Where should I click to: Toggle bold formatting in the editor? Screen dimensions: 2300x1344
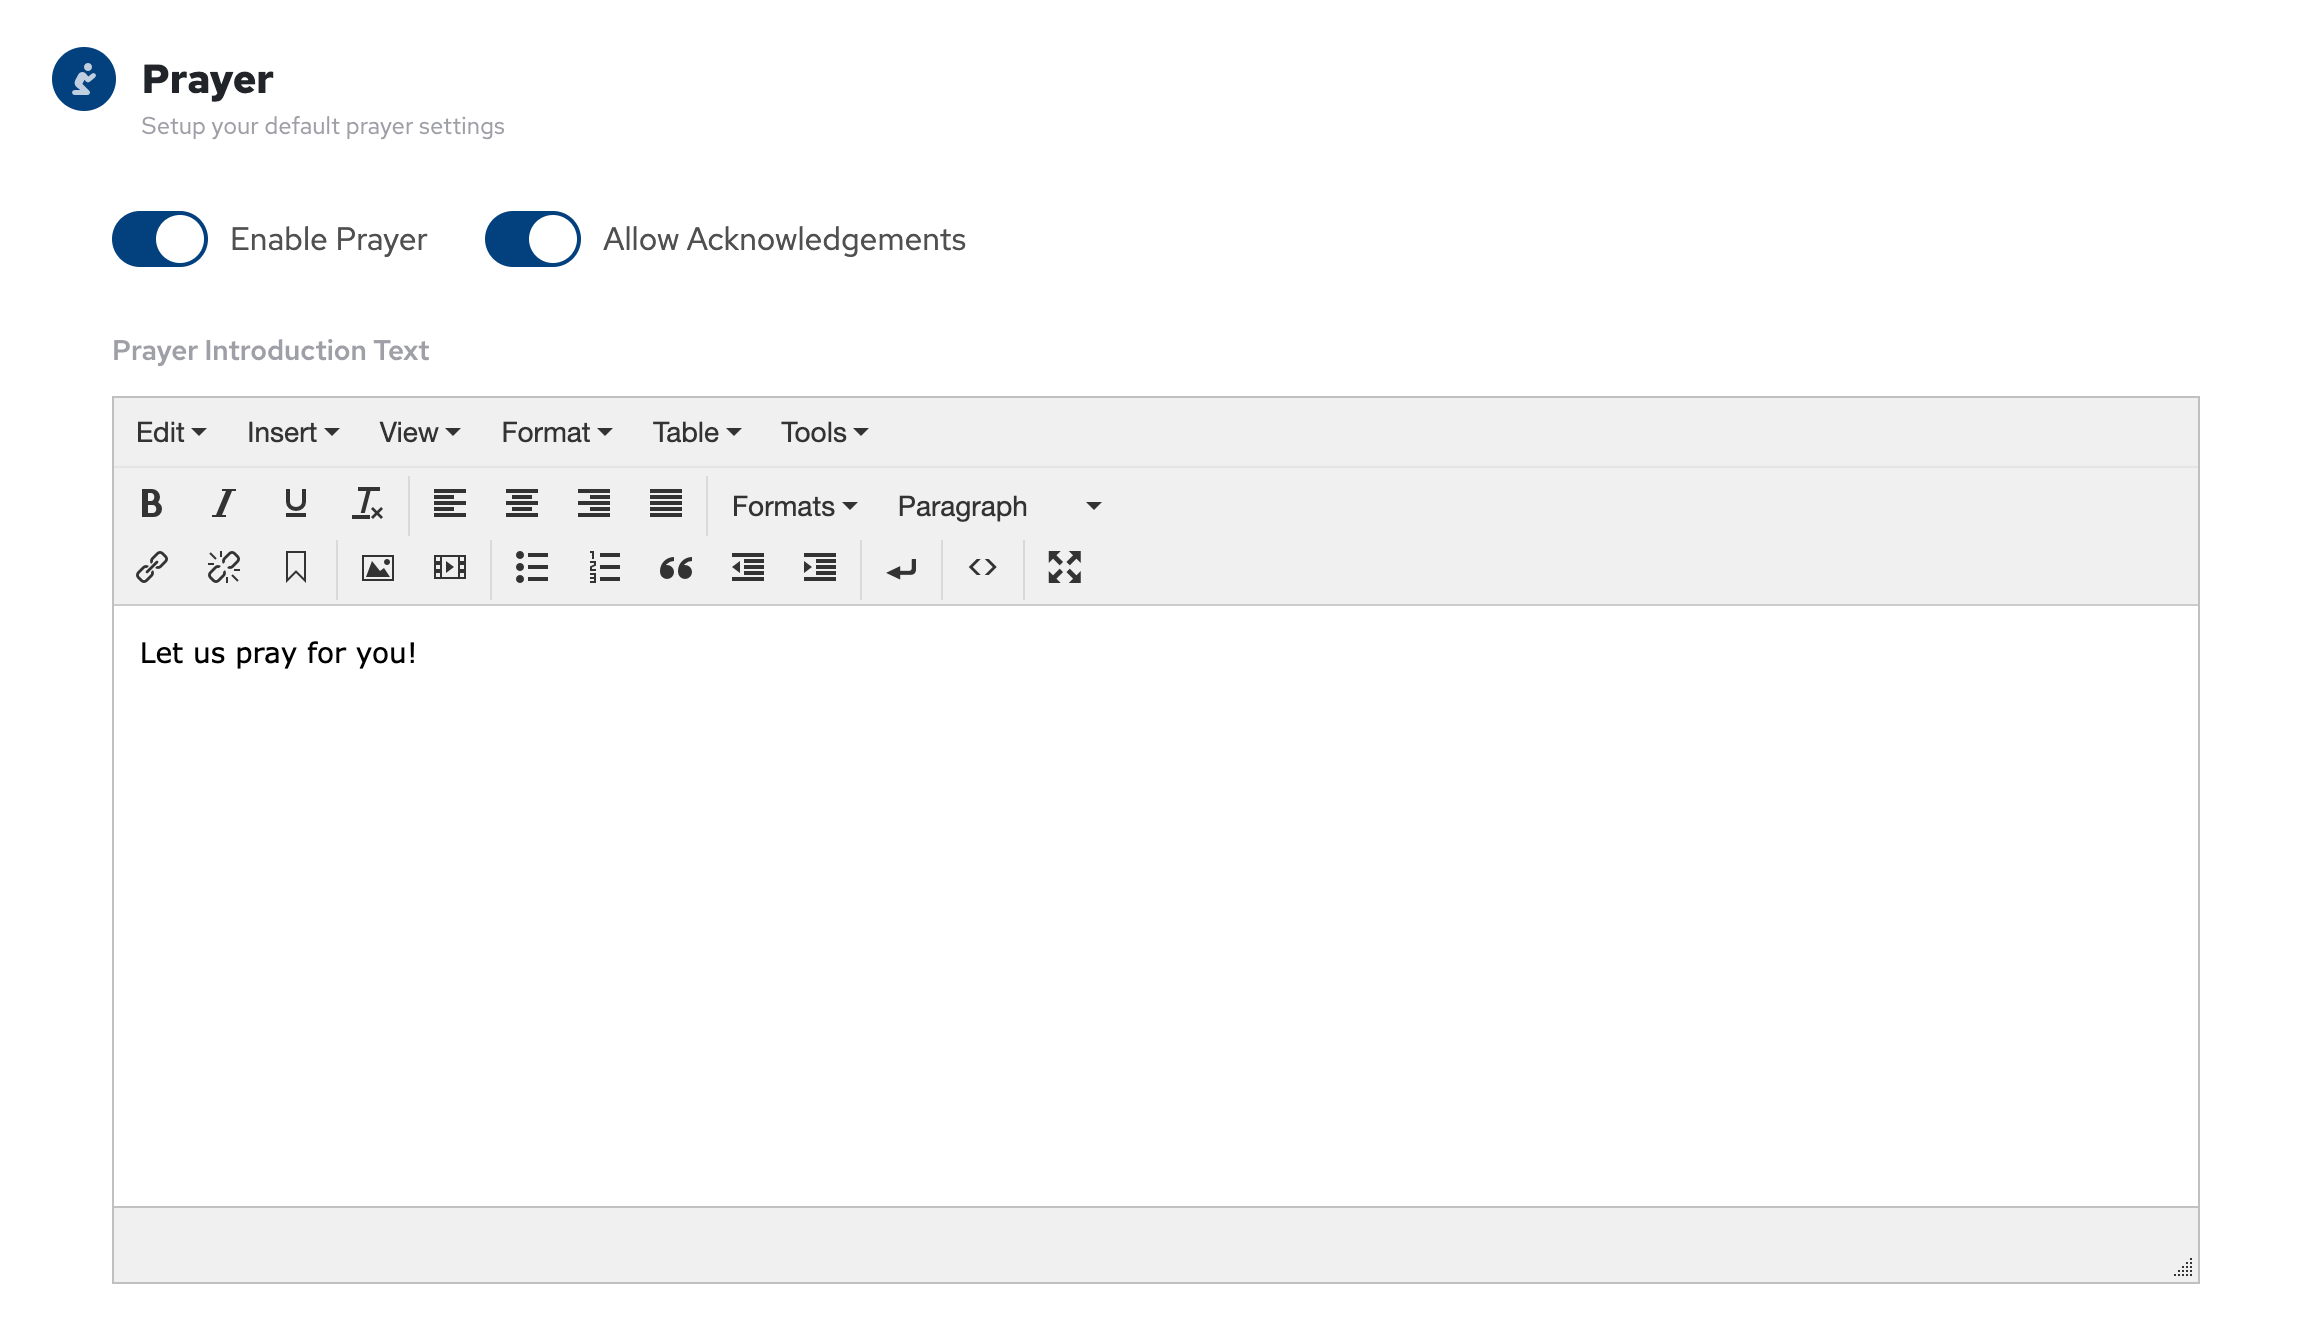tap(151, 504)
